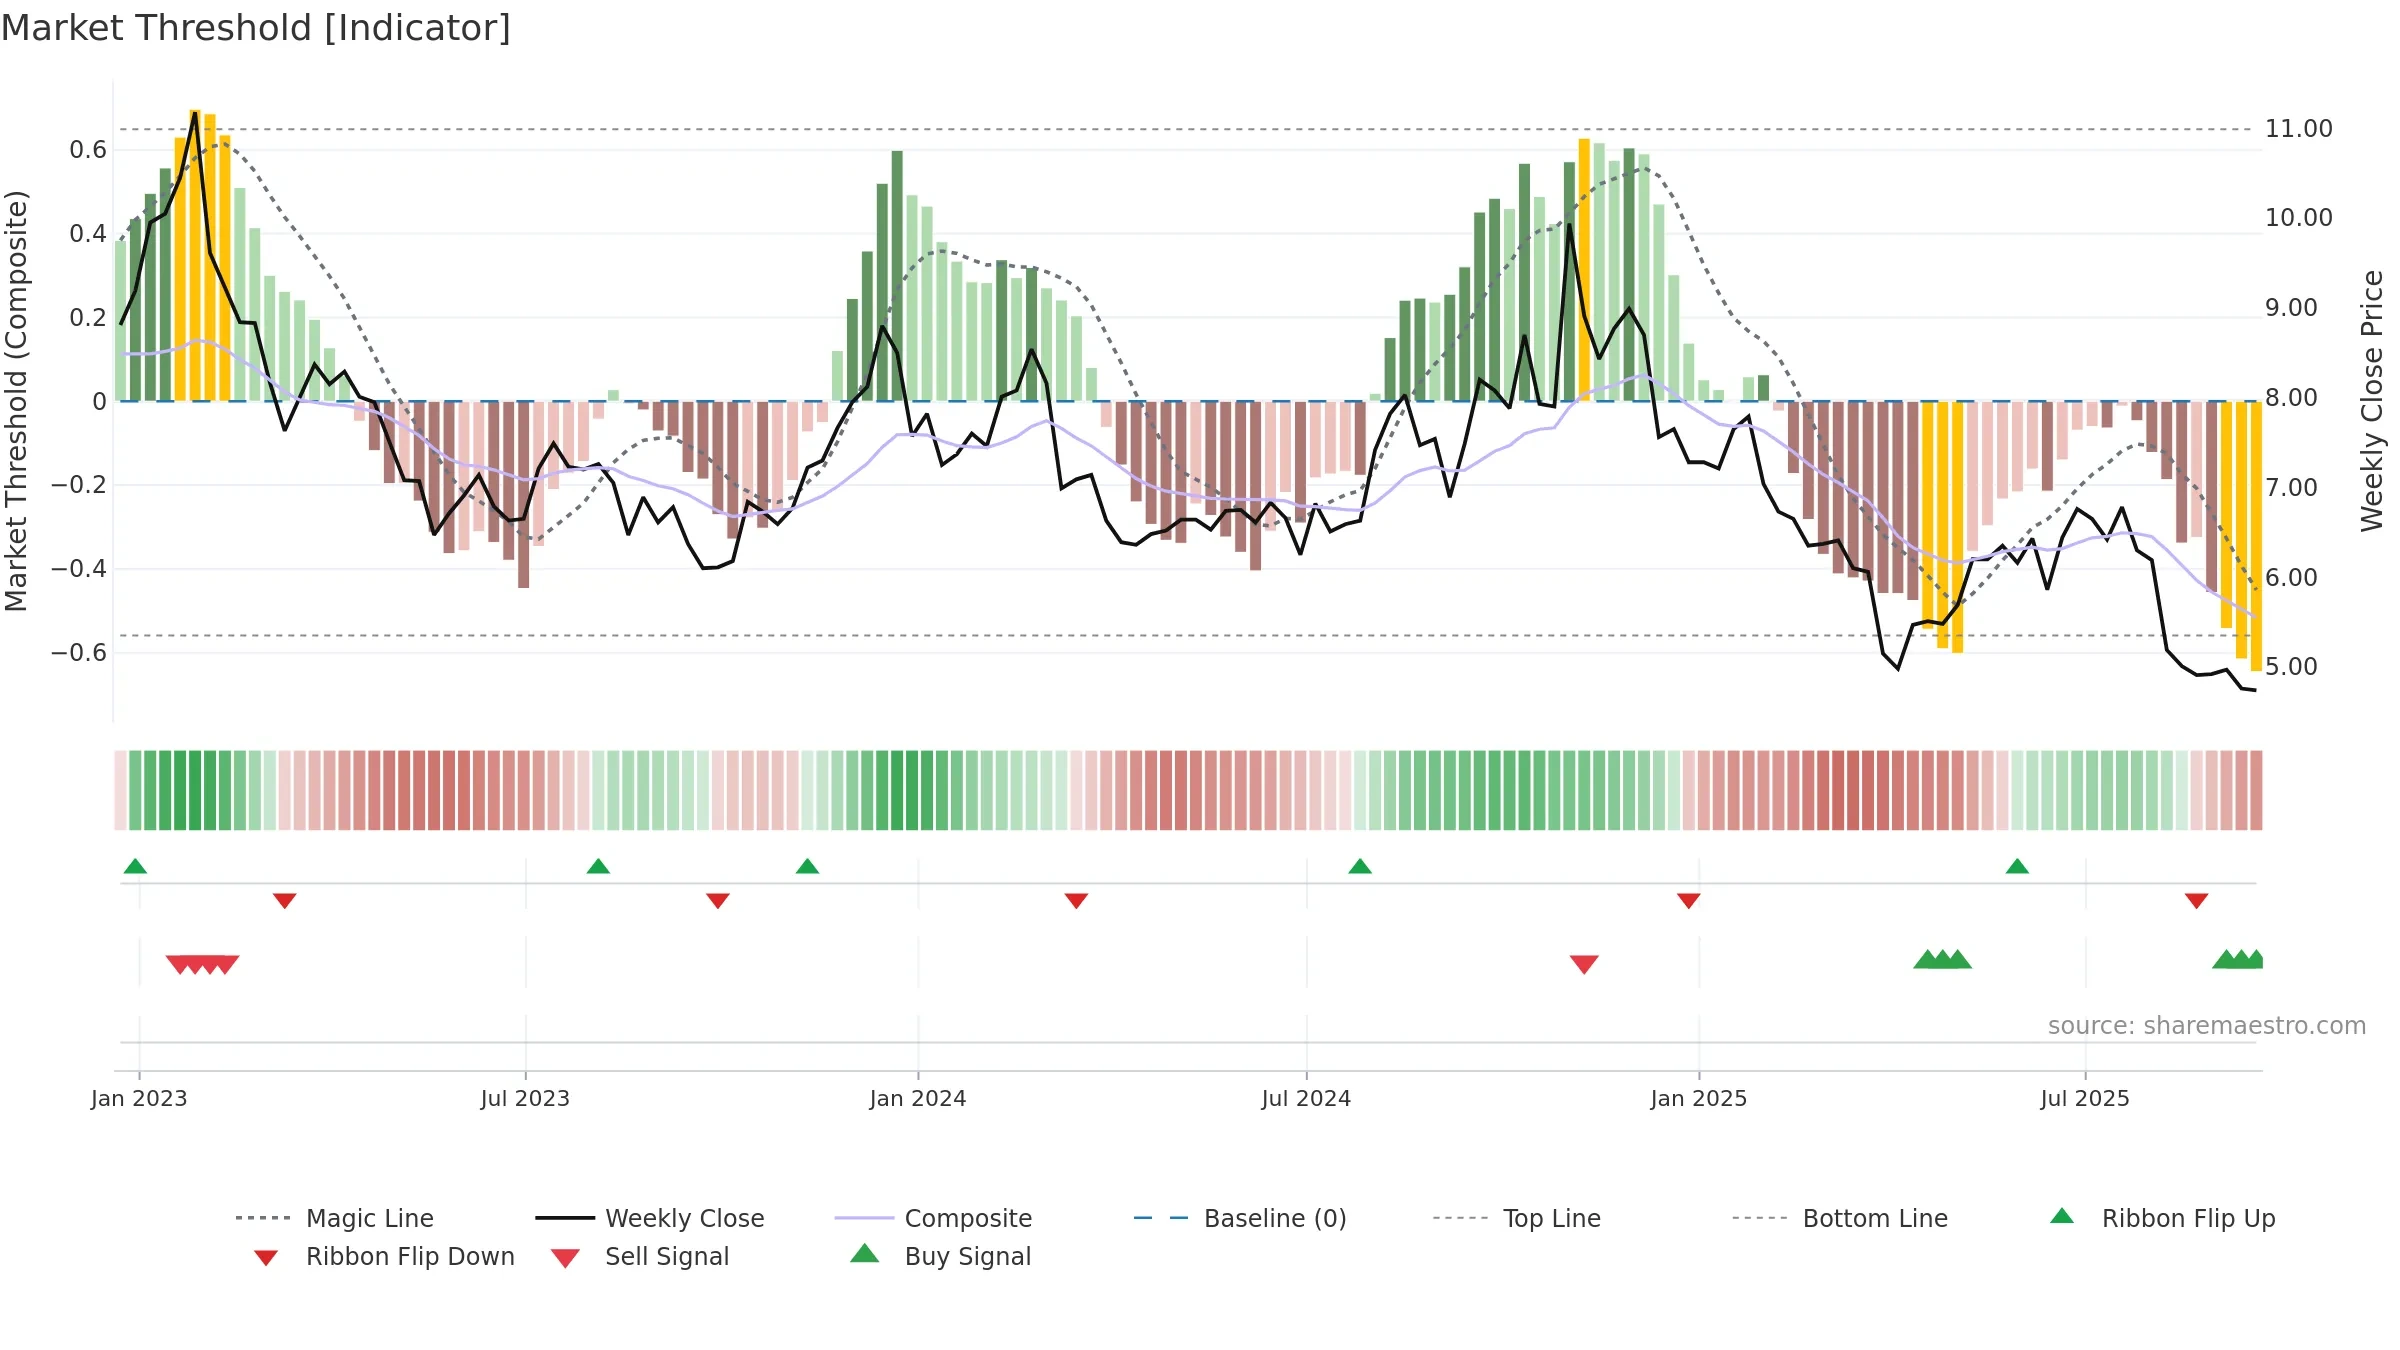Click the −0.6 tick on left axis
The width and height of the screenshot is (2400, 1350).
point(79,653)
